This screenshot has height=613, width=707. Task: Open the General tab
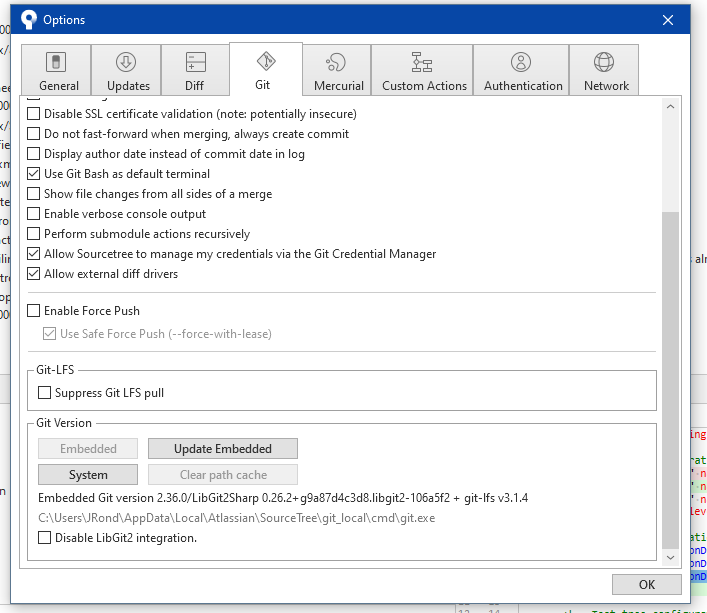pyautogui.click(x=56, y=70)
